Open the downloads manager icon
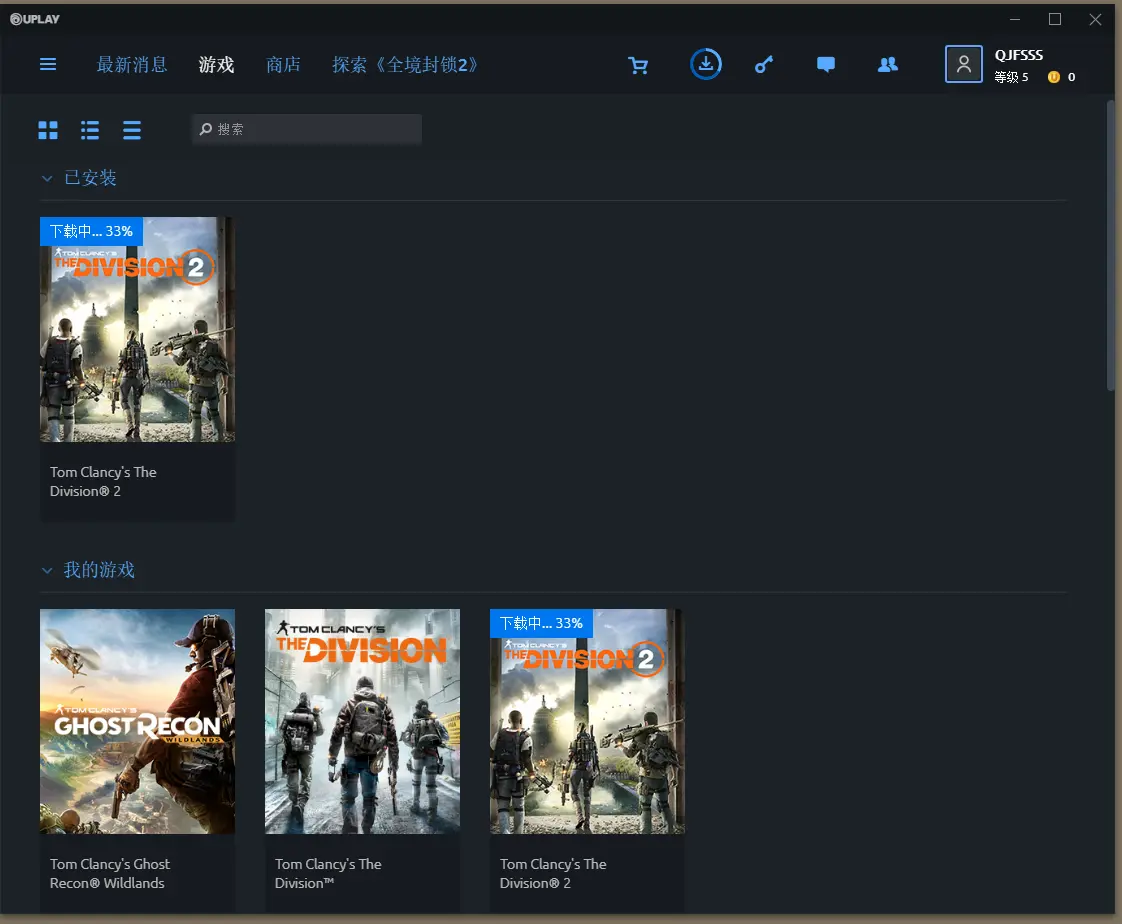1122x924 pixels. (x=706, y=64)
